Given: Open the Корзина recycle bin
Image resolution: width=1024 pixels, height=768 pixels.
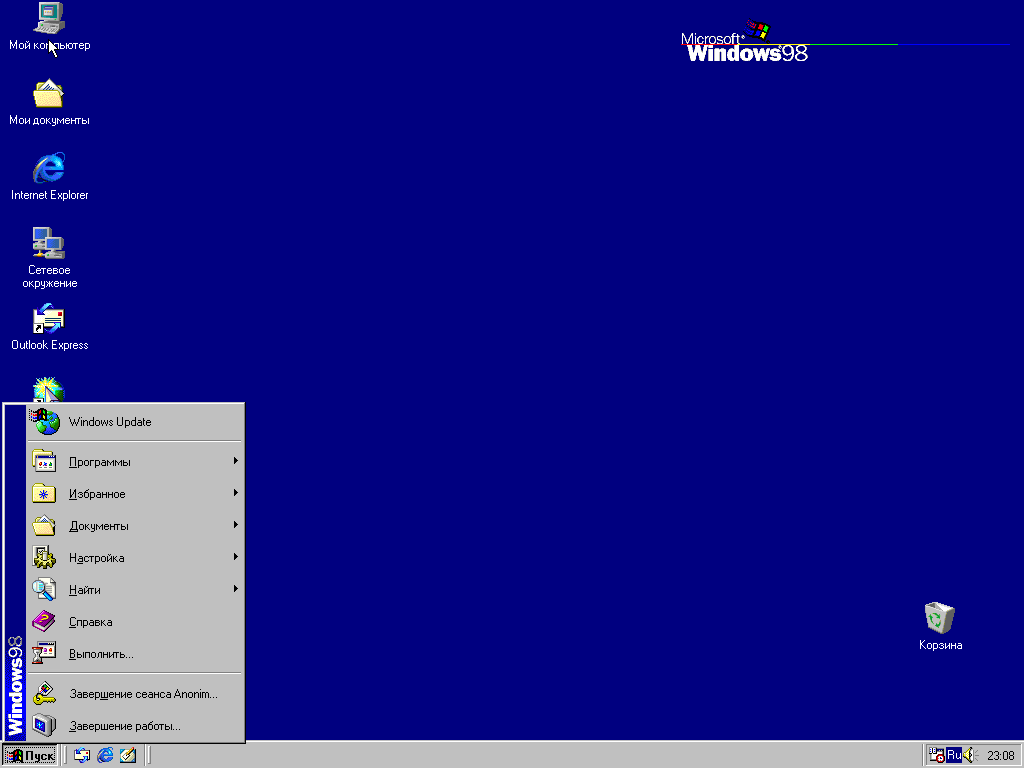Looking at the screenshot, I should coord(939,617).
